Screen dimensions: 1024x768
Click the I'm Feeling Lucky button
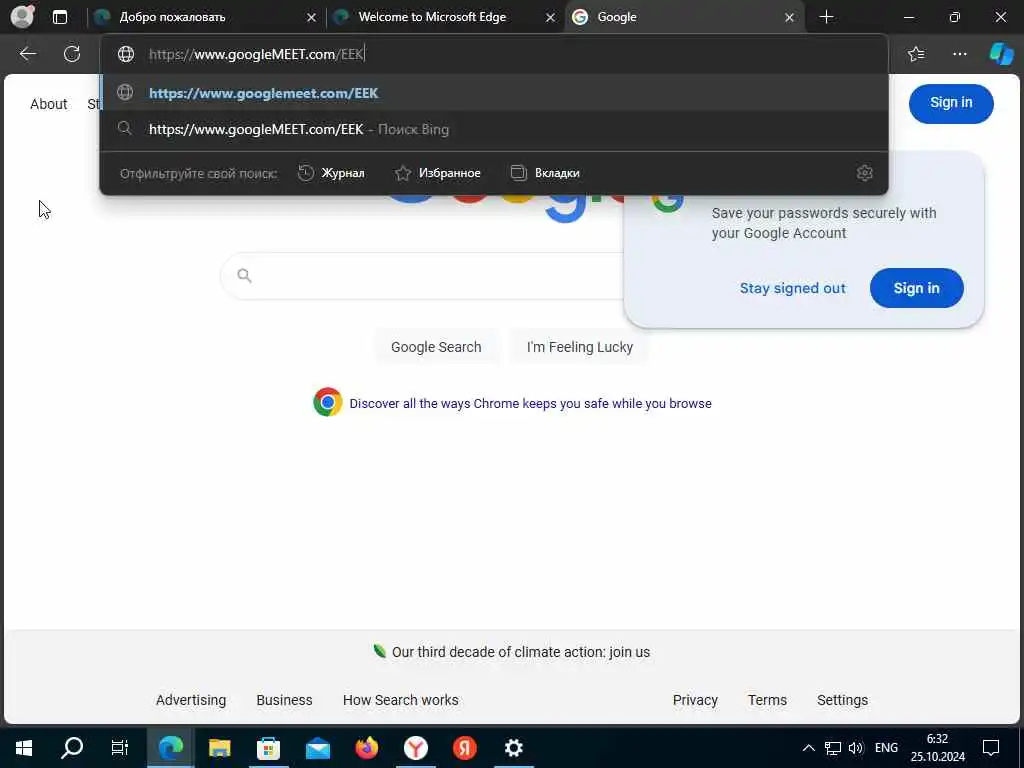point(579,347)
